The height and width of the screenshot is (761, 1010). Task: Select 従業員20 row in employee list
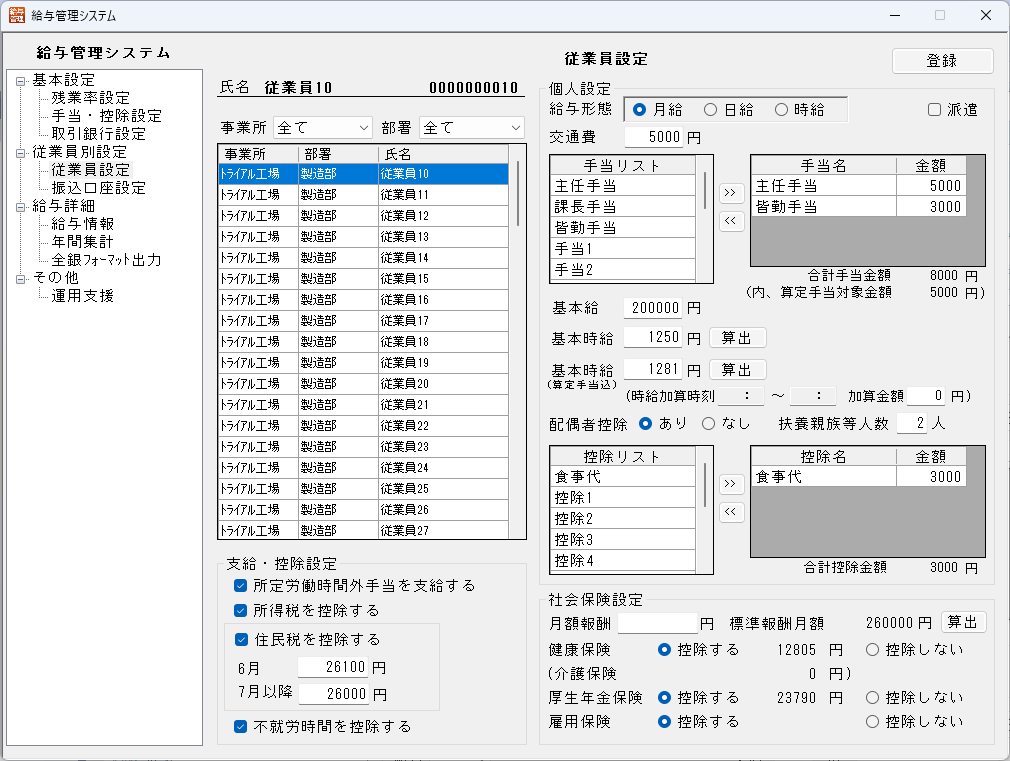[x=363, y=383]
